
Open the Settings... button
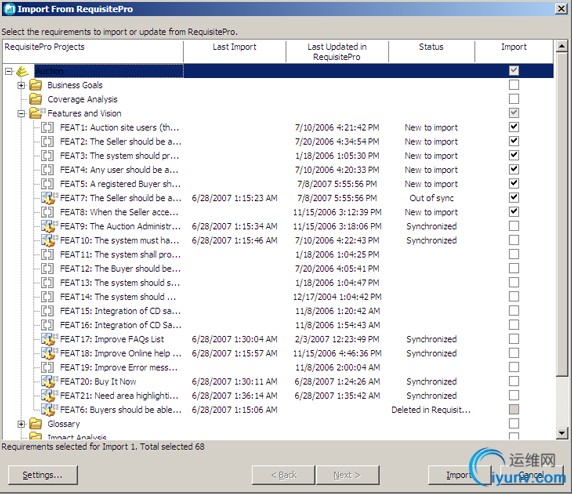[43, 475]
